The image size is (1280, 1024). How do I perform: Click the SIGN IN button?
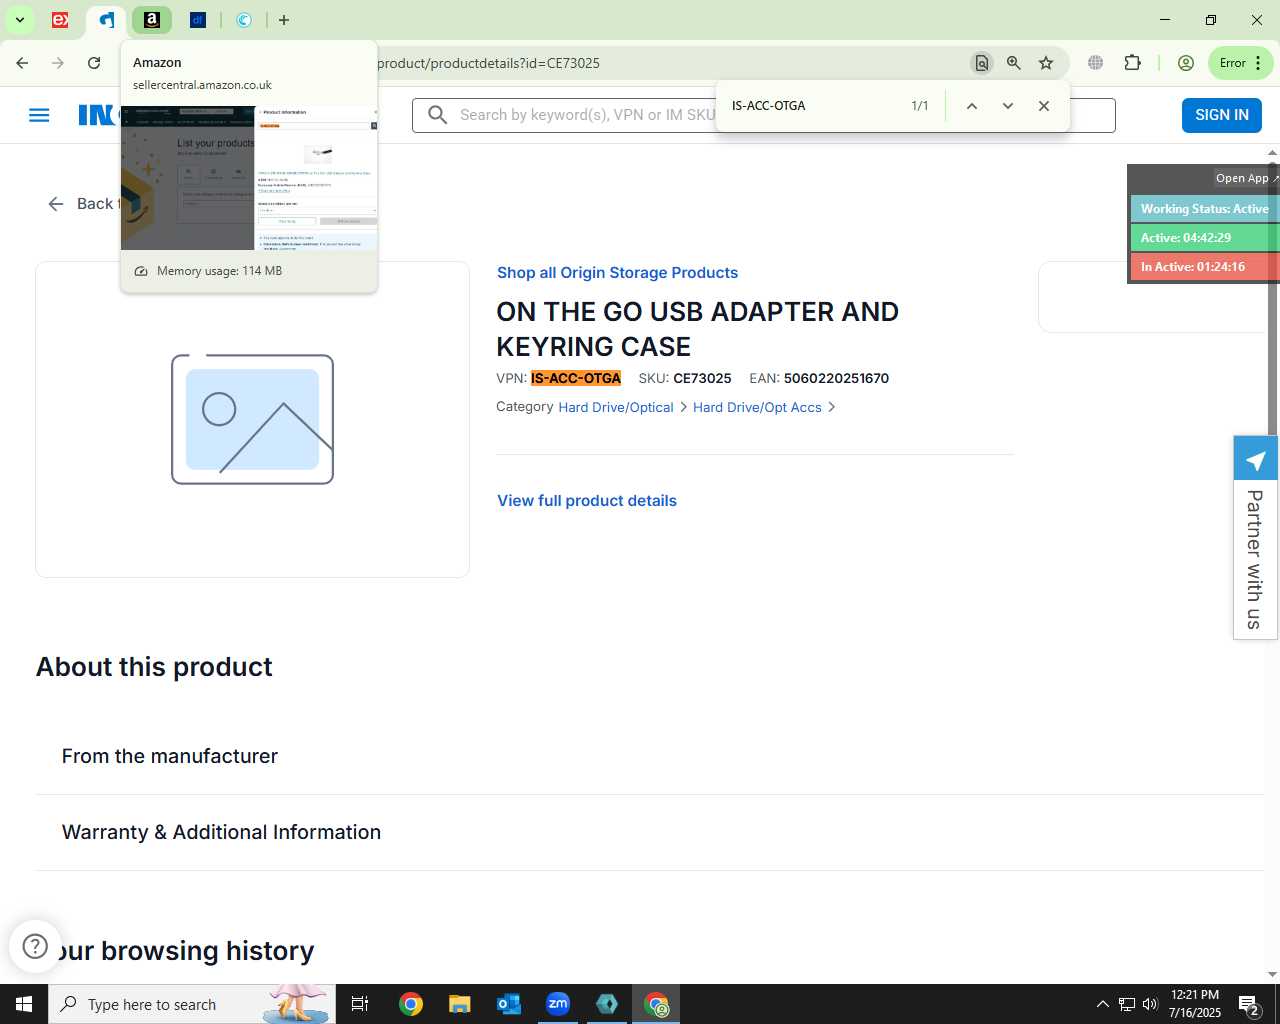[x=1222, y=115]
